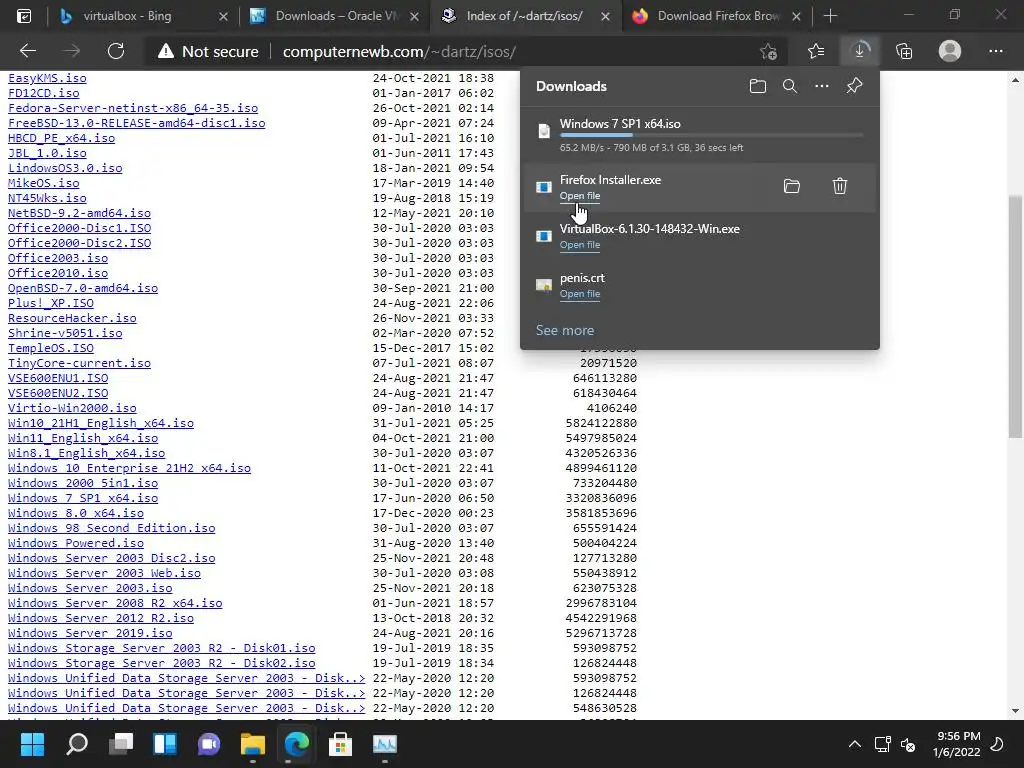
Task: Close the Download Firefox Browser tab
Action: (796, 16)
